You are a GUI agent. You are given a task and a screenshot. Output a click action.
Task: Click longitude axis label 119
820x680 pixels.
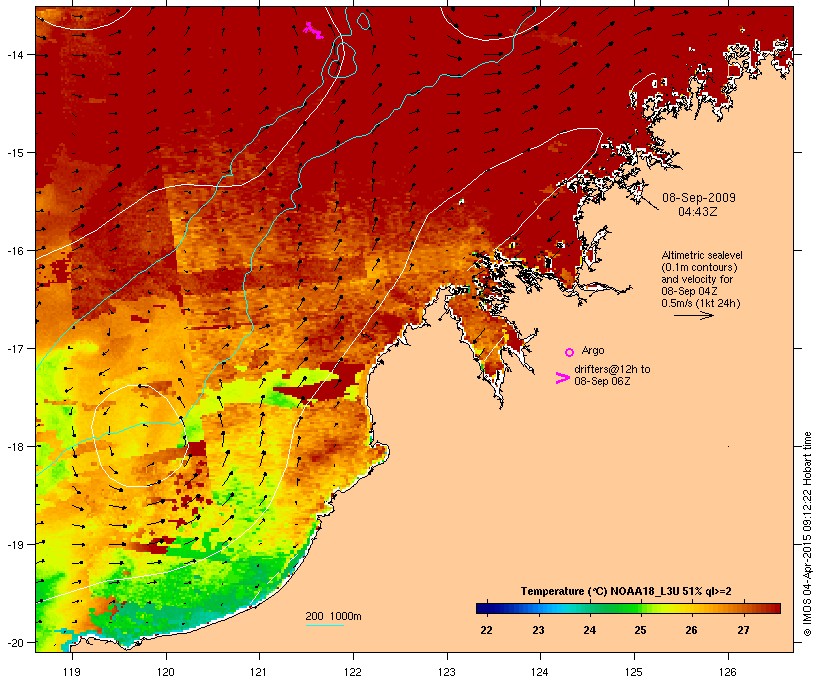tap(72, 672)
